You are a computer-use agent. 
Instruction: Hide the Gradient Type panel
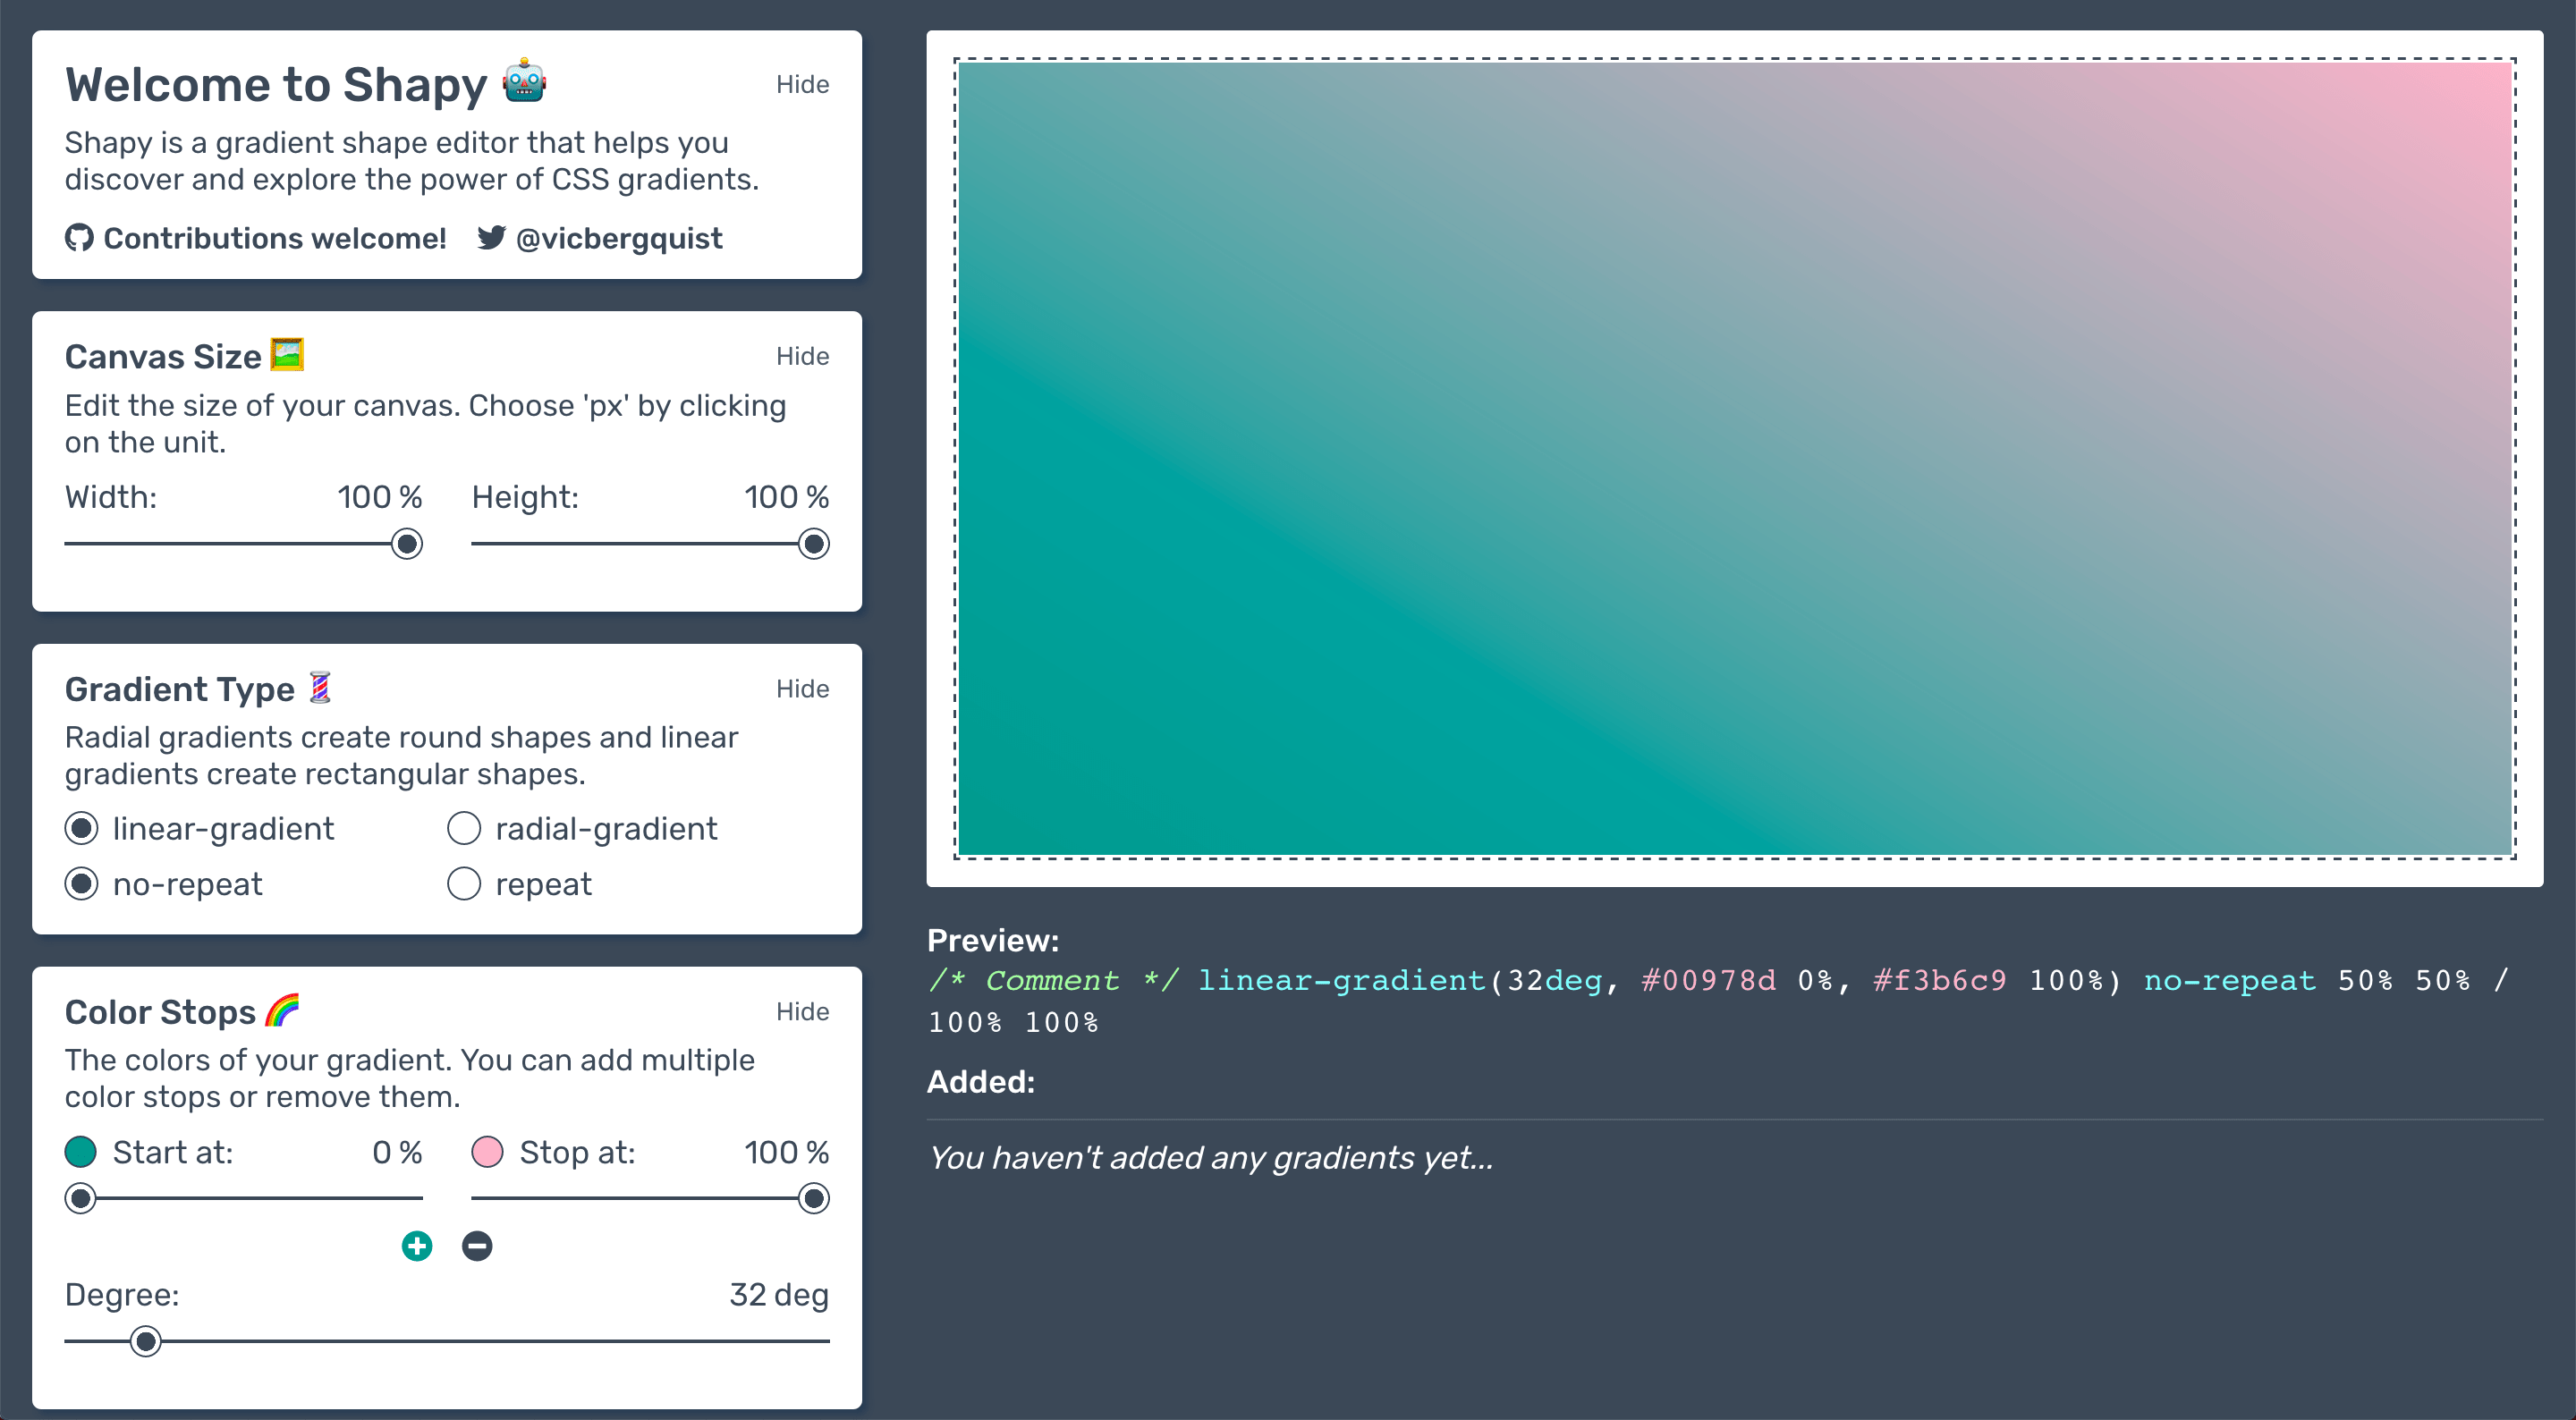pyautogui.click(x=802, y=689)
